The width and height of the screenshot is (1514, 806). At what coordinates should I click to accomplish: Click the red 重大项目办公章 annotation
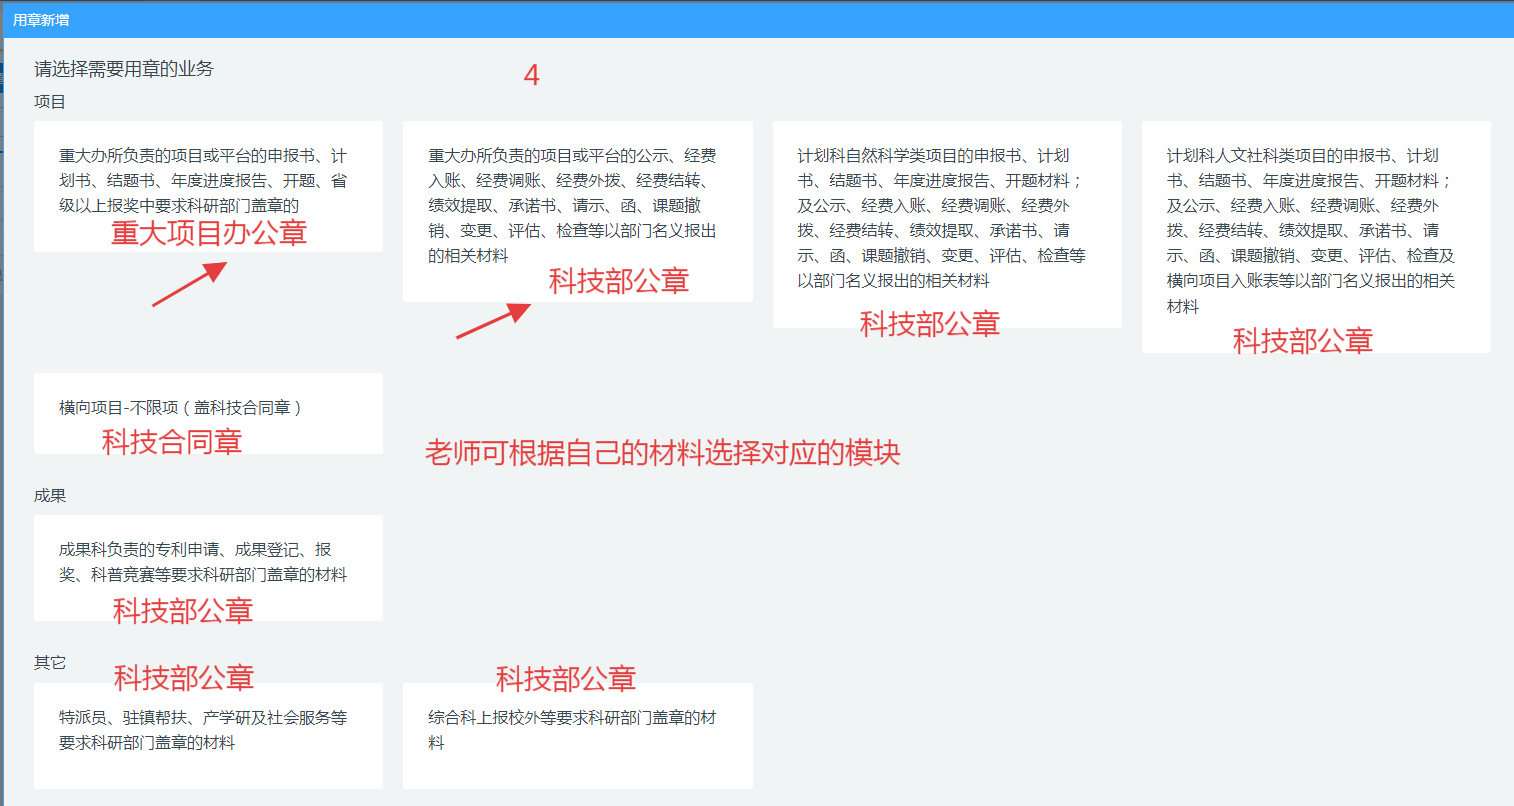point(208,233)
